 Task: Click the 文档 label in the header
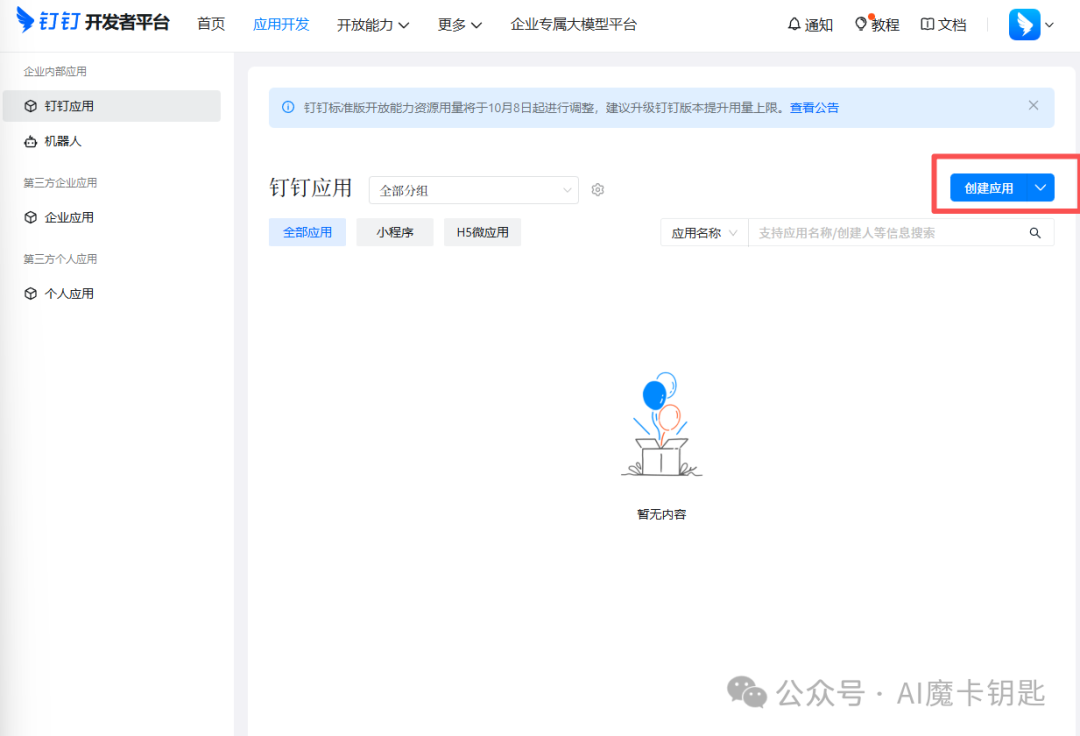(x=952, y=25)
